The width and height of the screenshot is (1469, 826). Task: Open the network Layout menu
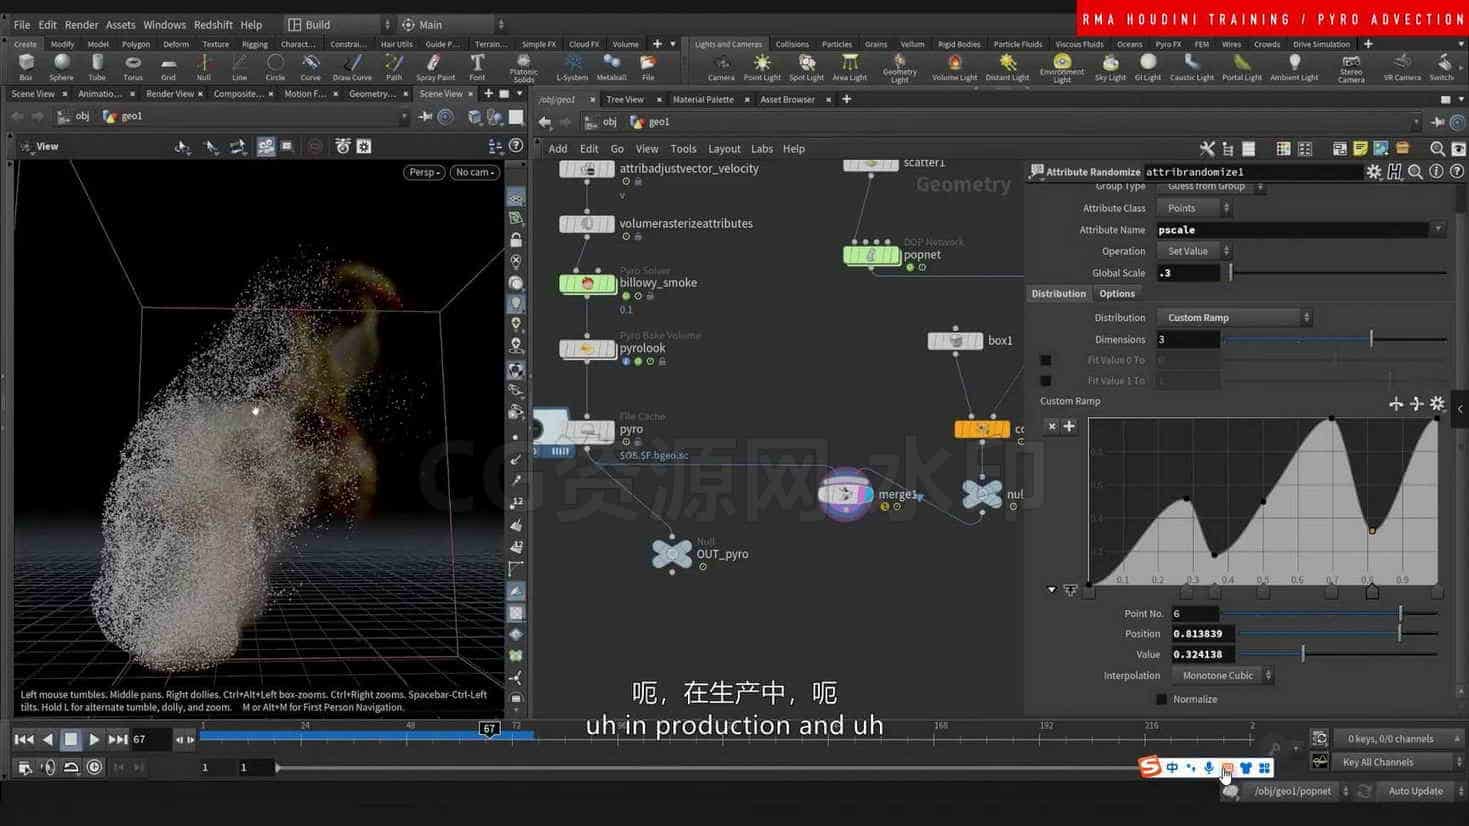[724, 149]
